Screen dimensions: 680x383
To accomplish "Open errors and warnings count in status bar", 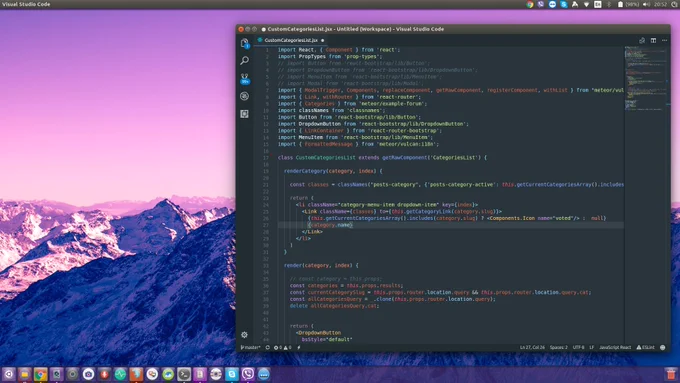I will [x=282, y=347].
